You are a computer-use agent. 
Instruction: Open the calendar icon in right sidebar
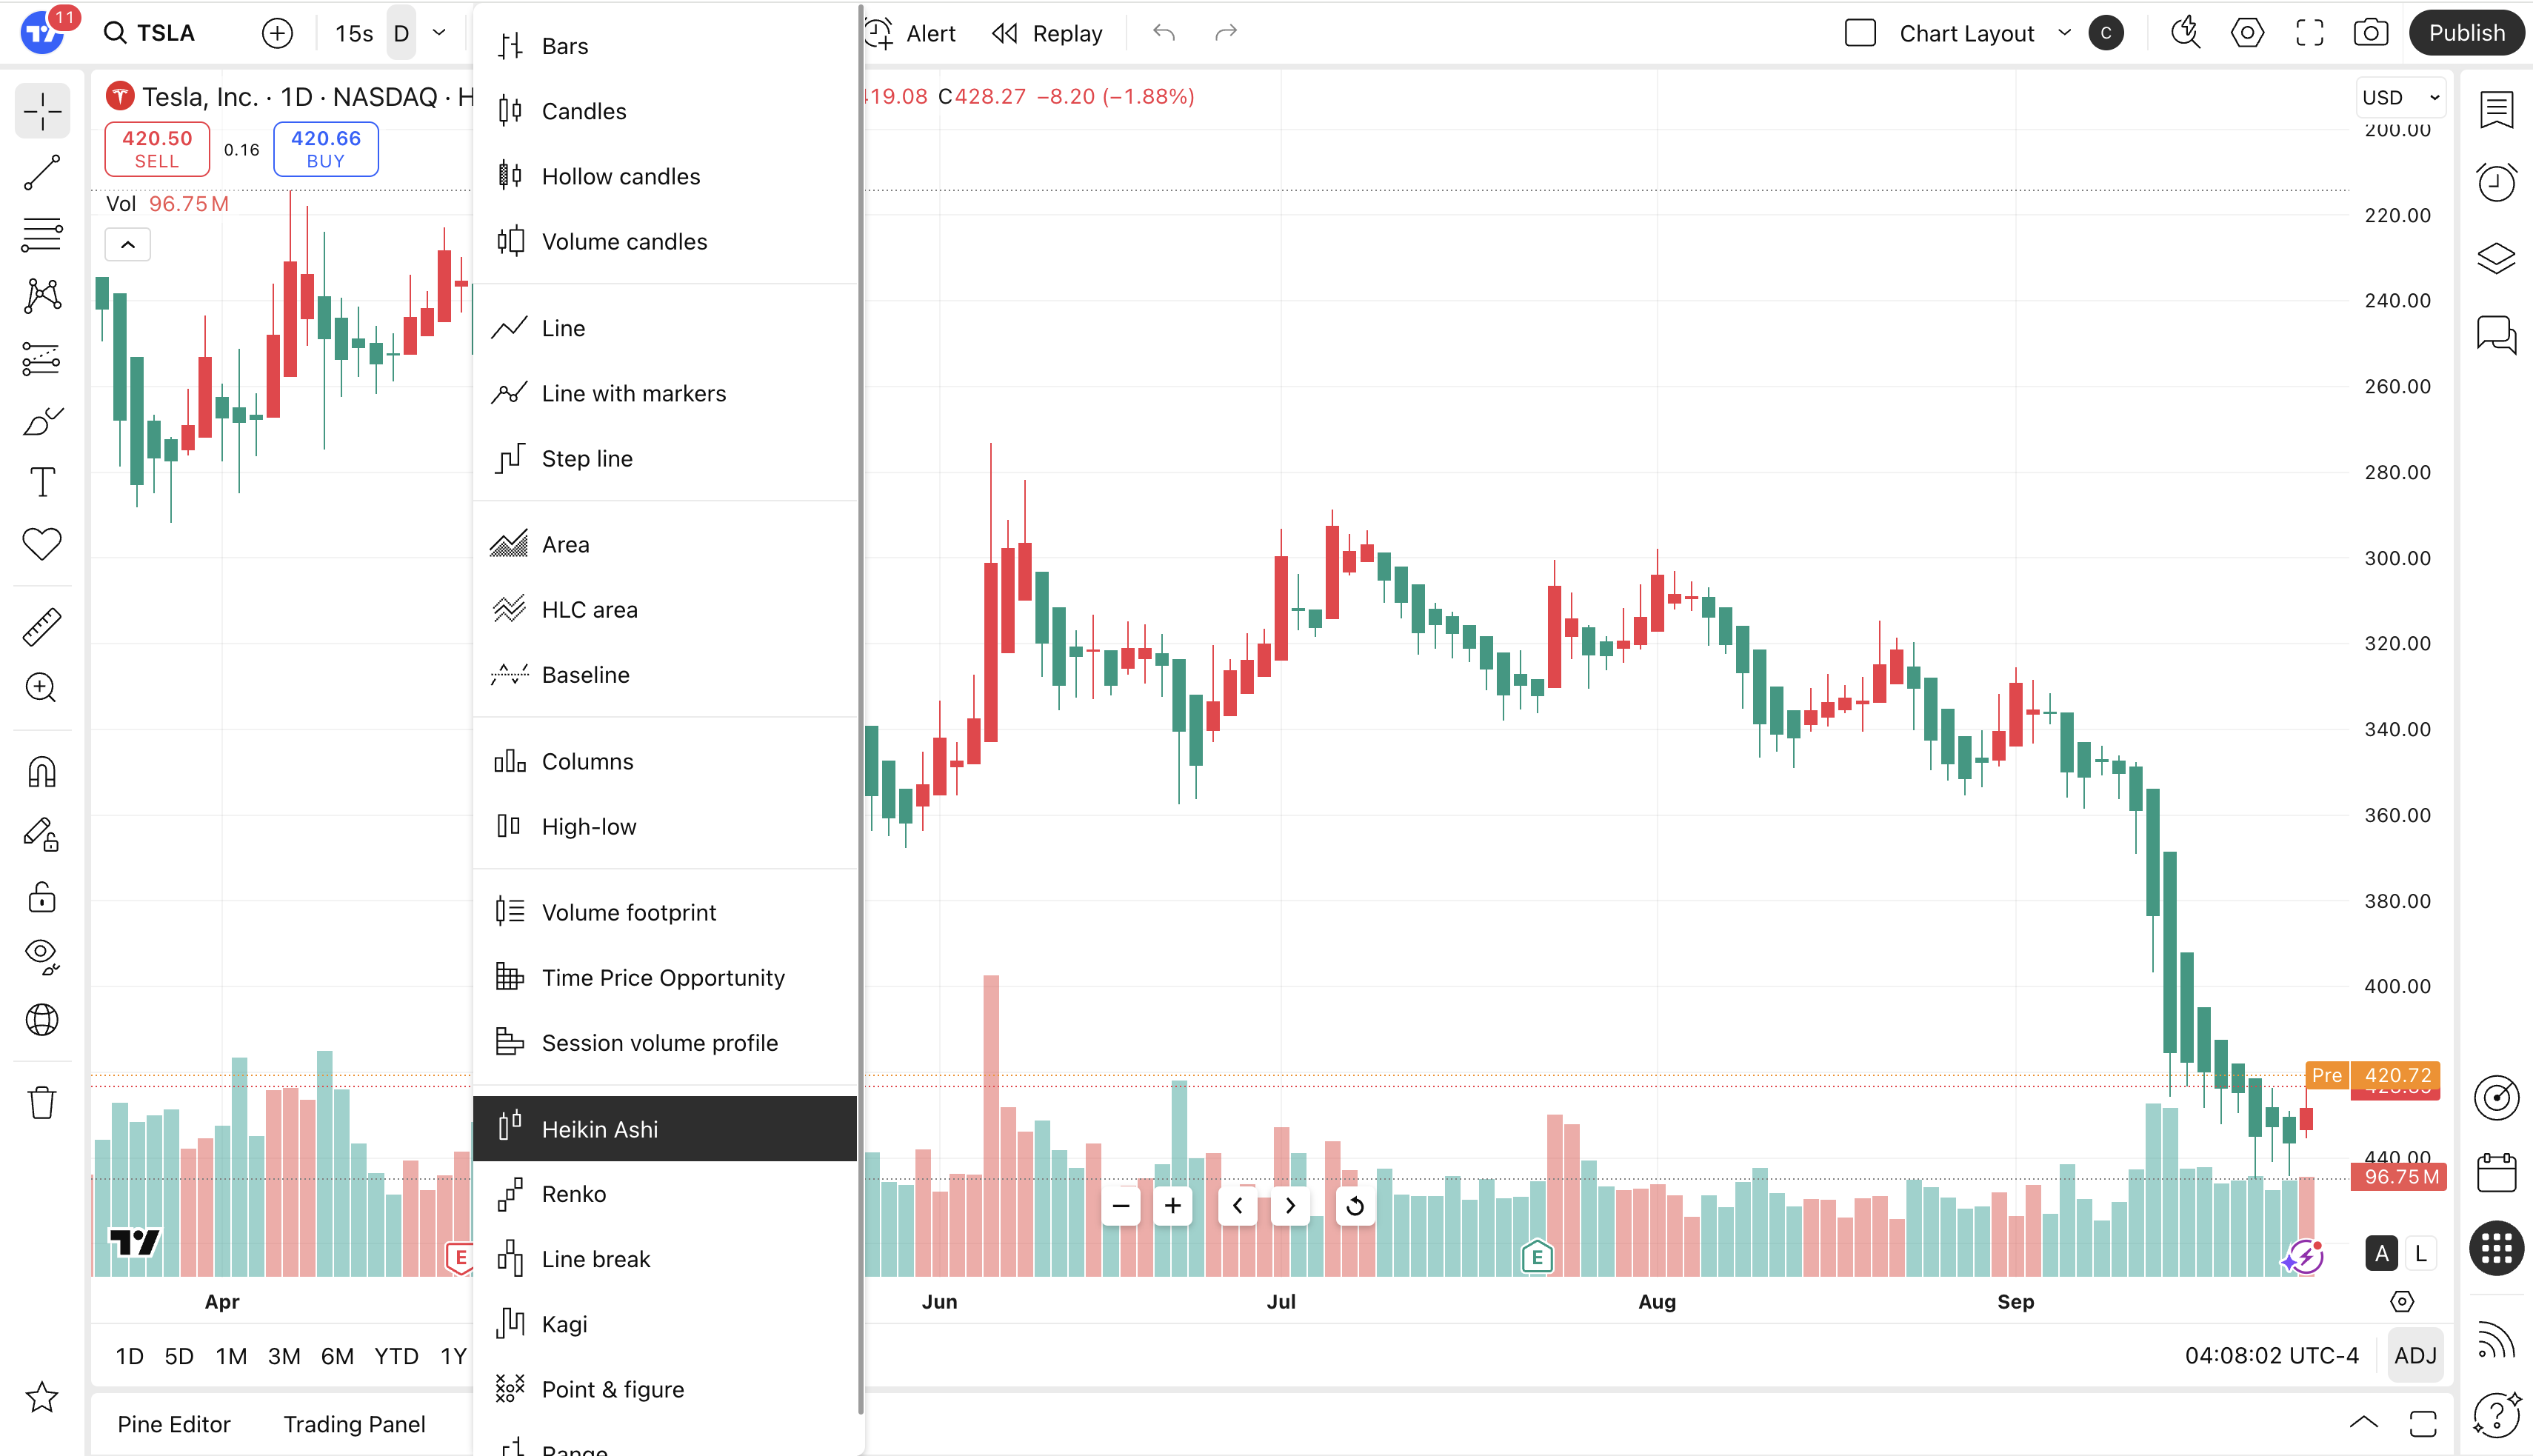tap(2496, 1172)
